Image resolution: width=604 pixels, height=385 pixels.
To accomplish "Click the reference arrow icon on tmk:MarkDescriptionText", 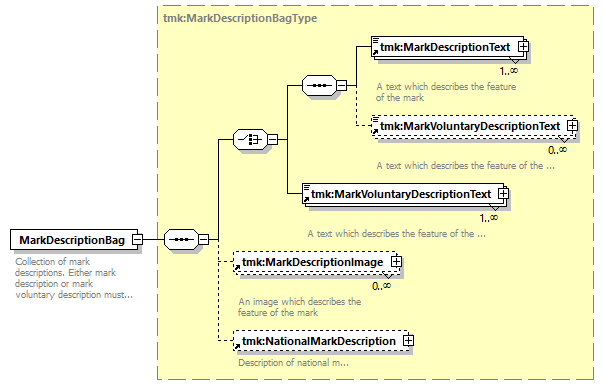I will [376, 52].
